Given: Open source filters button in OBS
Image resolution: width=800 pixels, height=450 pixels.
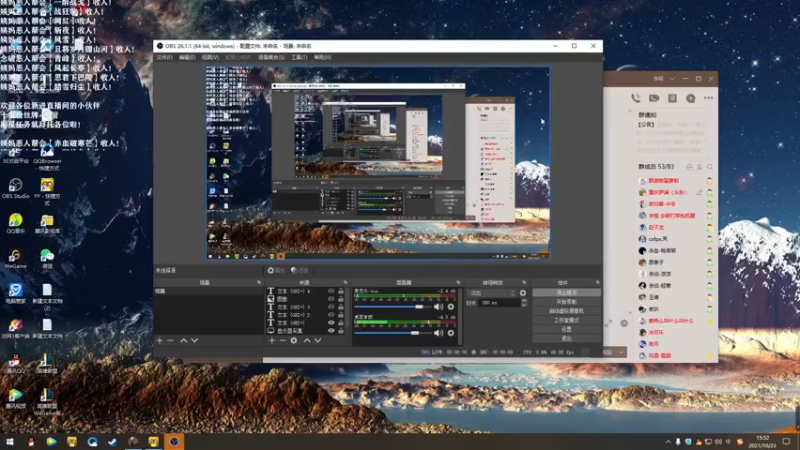Looking at the screenshot, I should 299,270.
